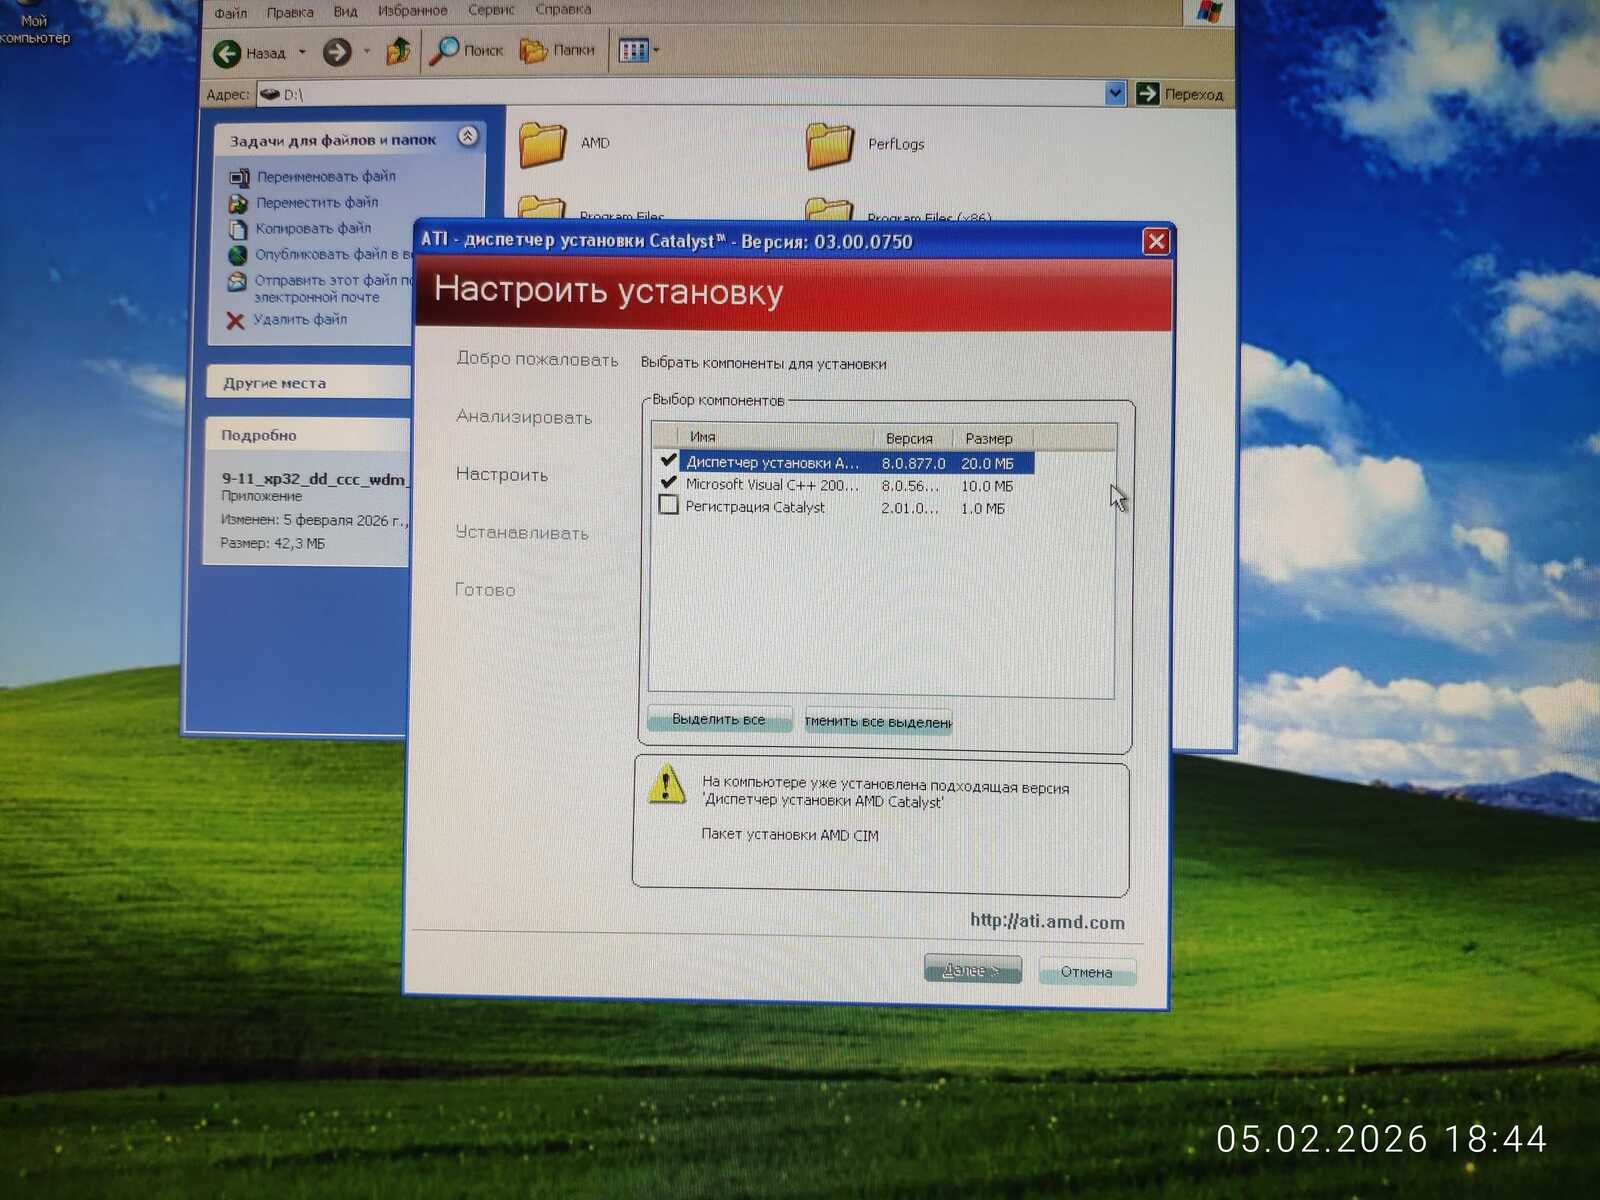The image size is (1600, 1200).
Task: Uncheck the Диспетчер установки component checkbox
Action: (669, 461)
